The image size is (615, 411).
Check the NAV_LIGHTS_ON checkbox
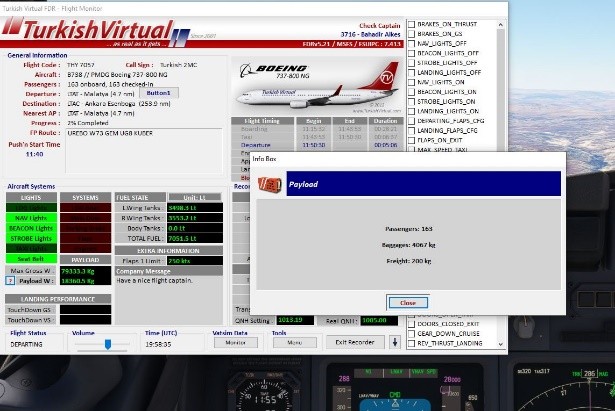click(411, 82)
